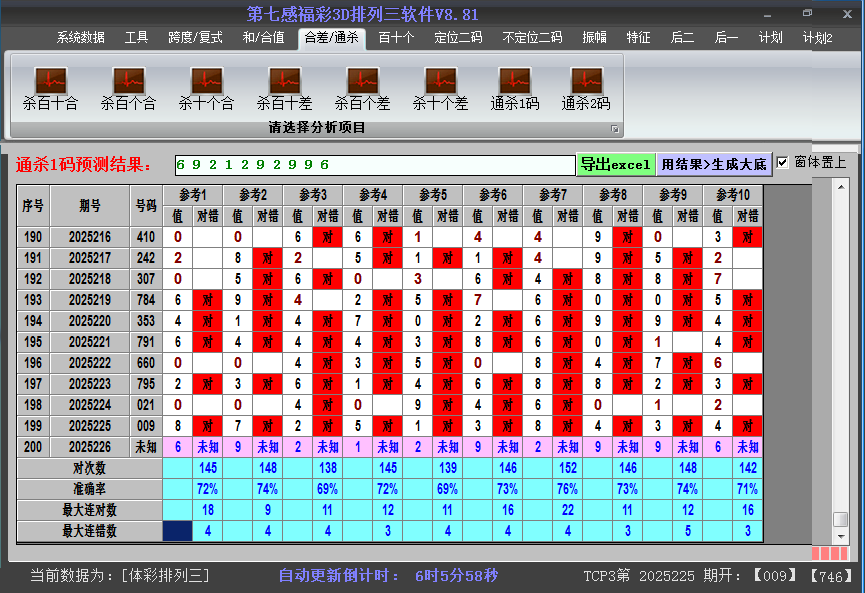
Task: Switch to the 后二 tab
Action: pyautogui.click(x=682, y=38)
